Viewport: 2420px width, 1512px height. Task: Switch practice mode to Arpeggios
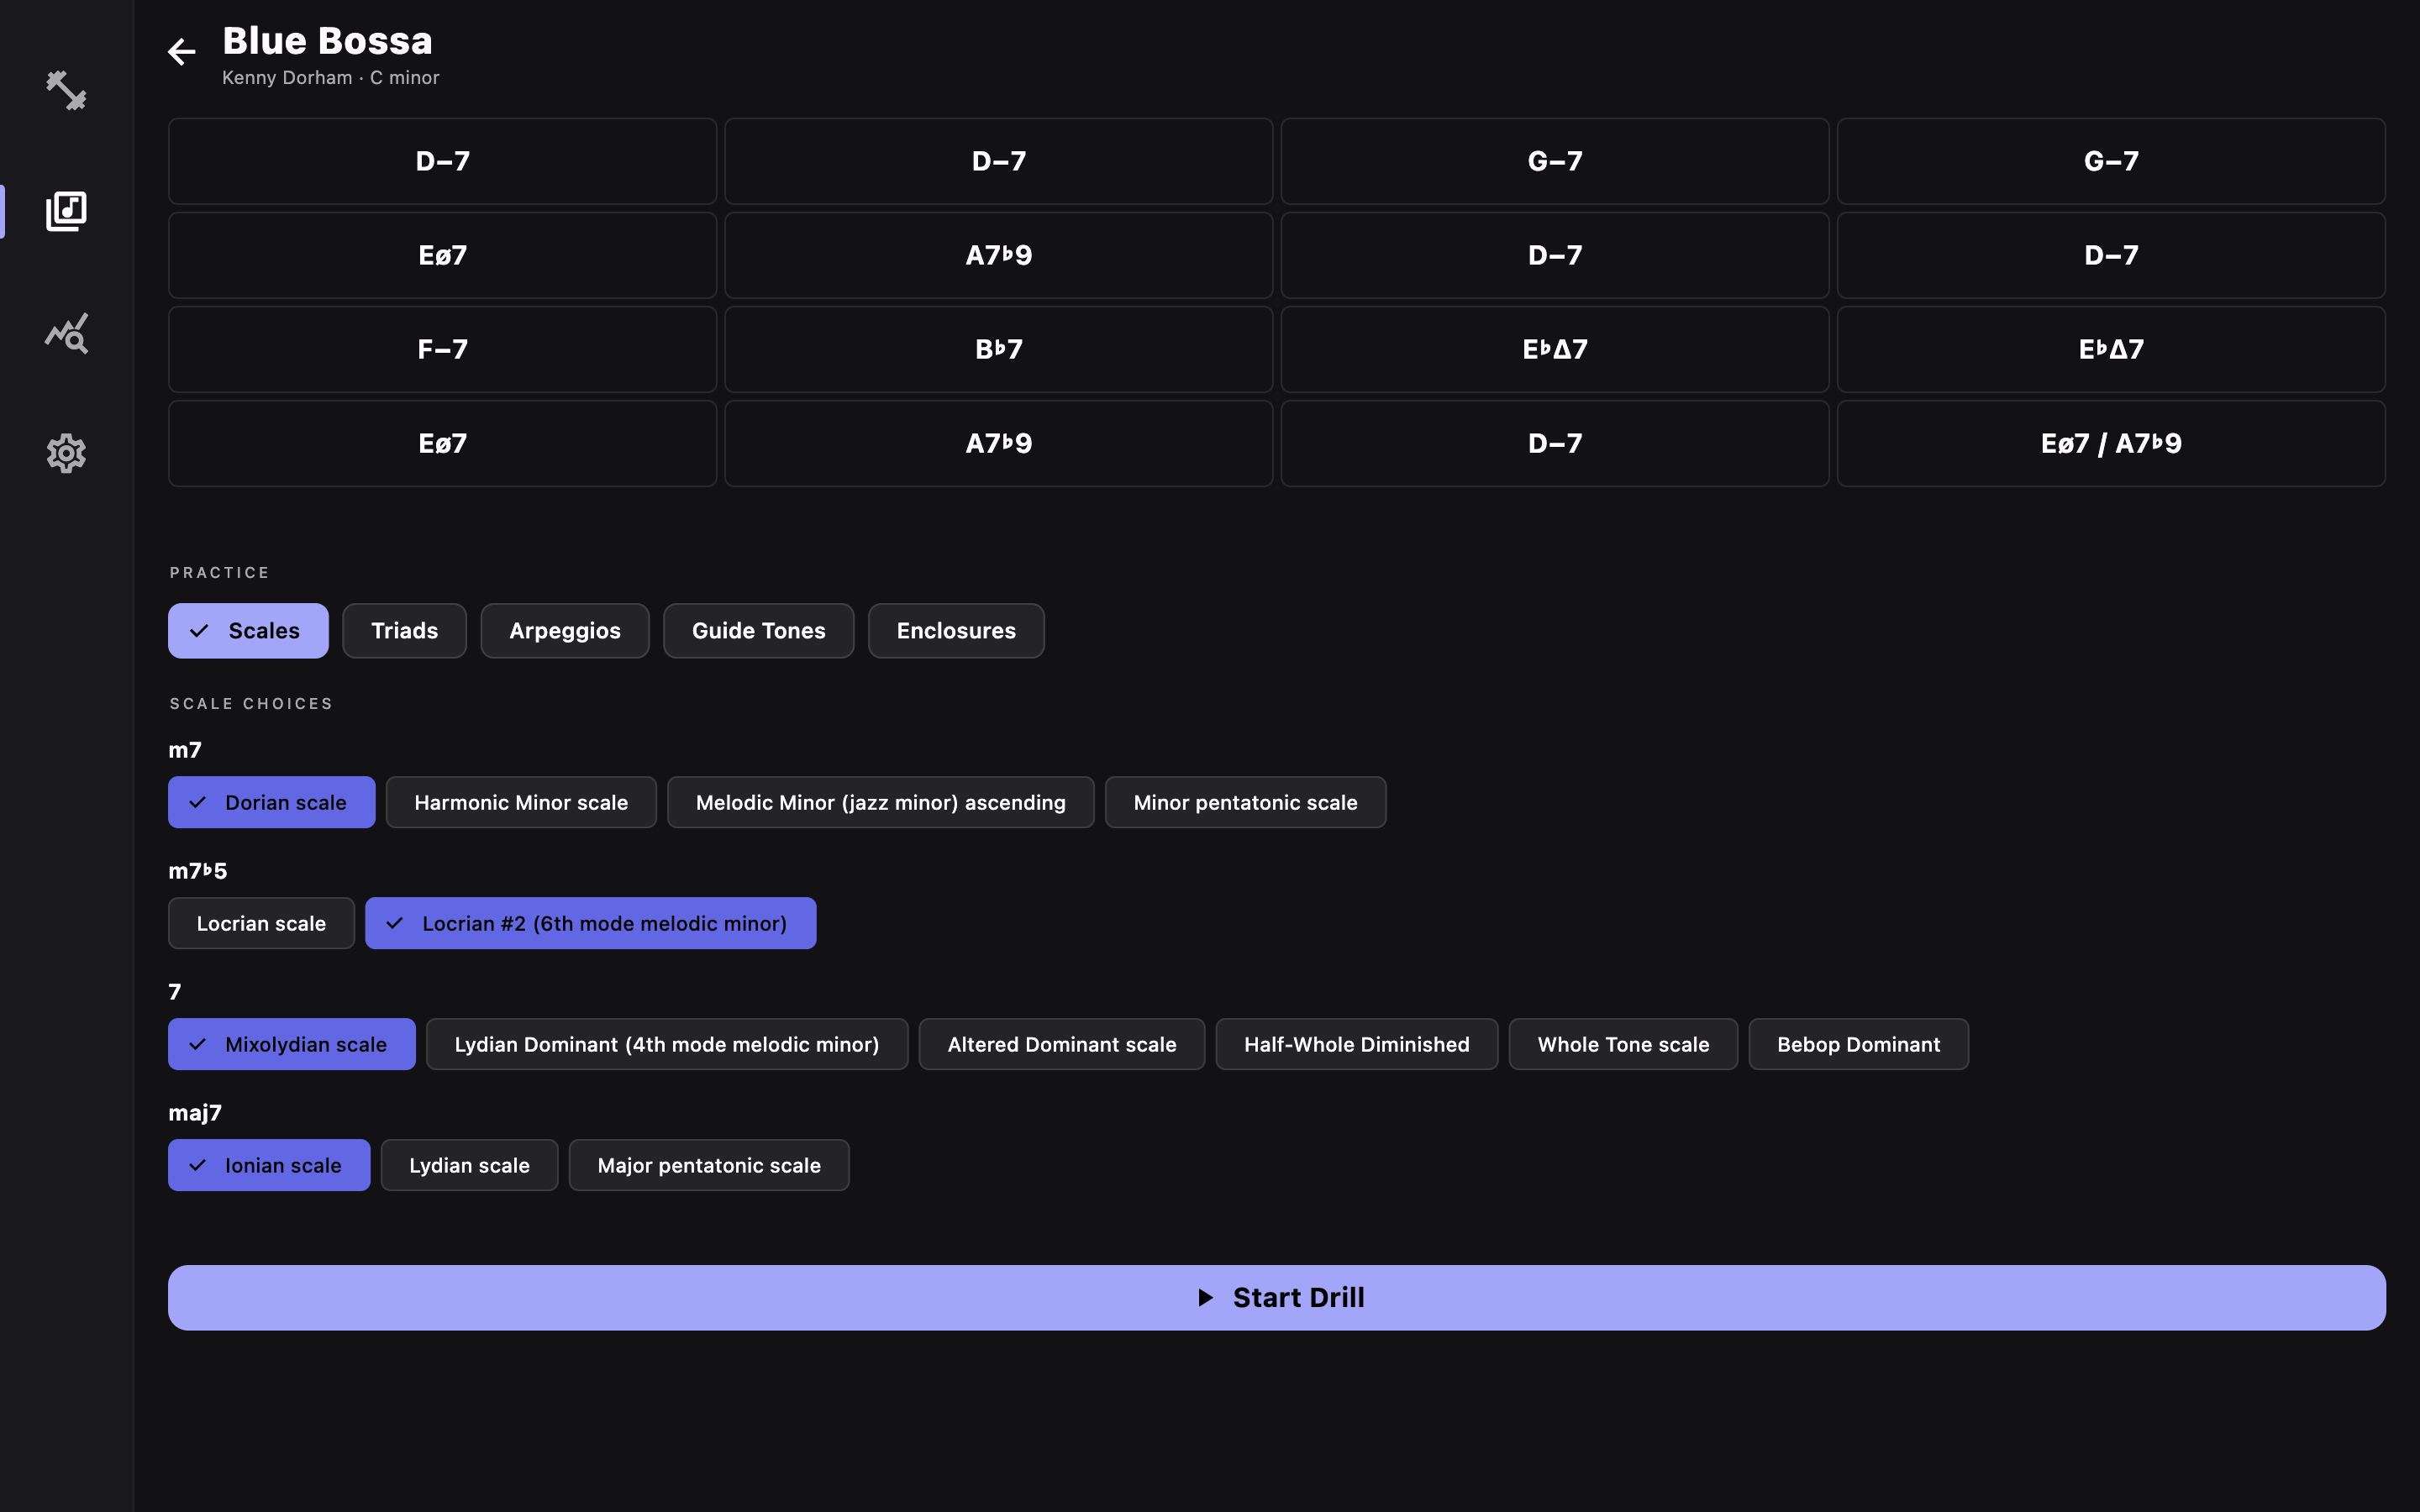coord(564,631)
